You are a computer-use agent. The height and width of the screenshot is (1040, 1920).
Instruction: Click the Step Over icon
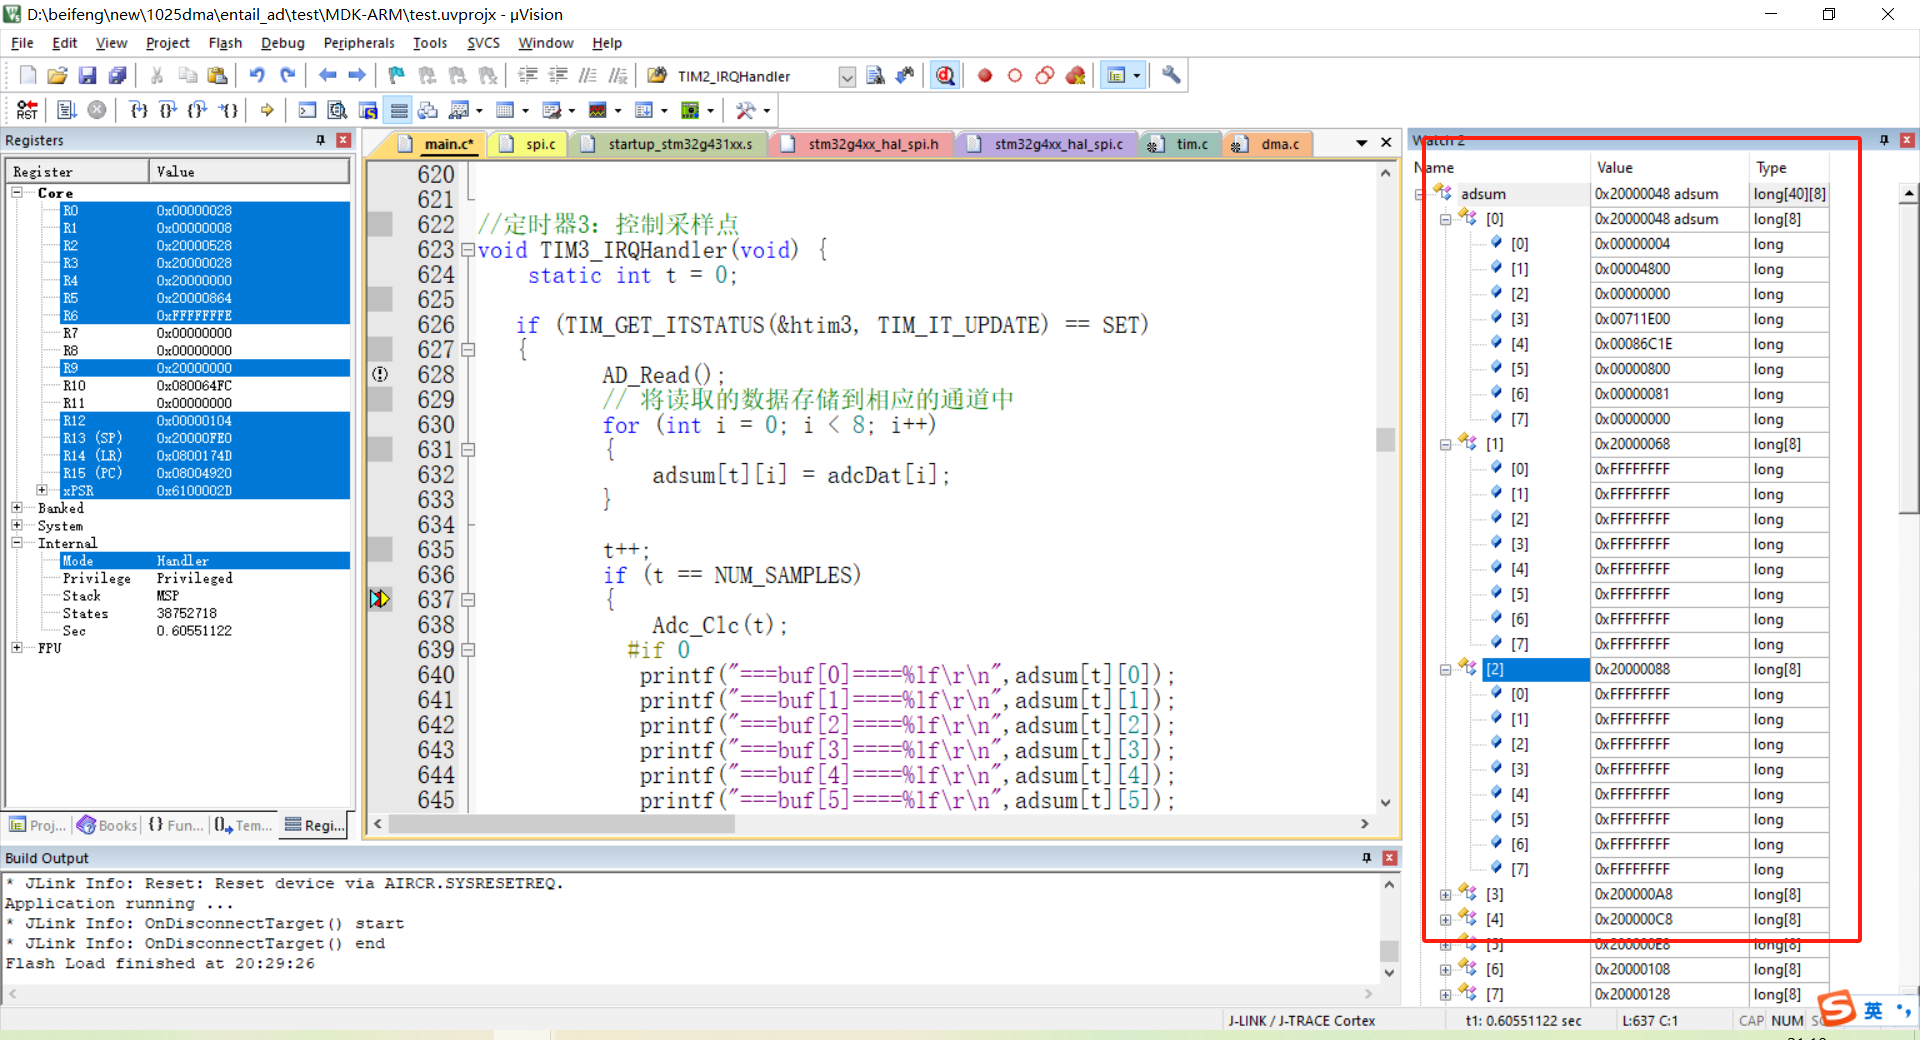[168, 110]
